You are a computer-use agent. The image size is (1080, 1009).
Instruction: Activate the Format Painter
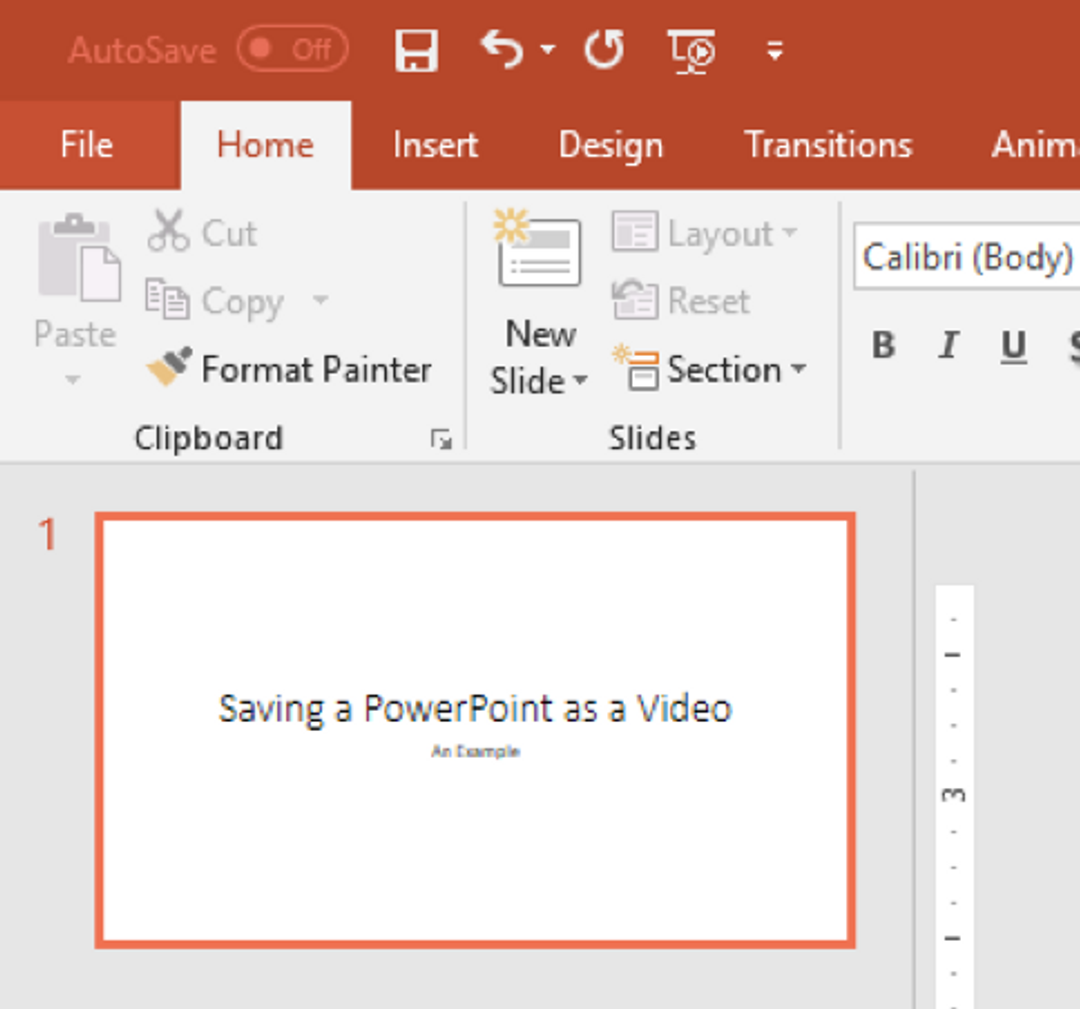click(x=170, y=367)
